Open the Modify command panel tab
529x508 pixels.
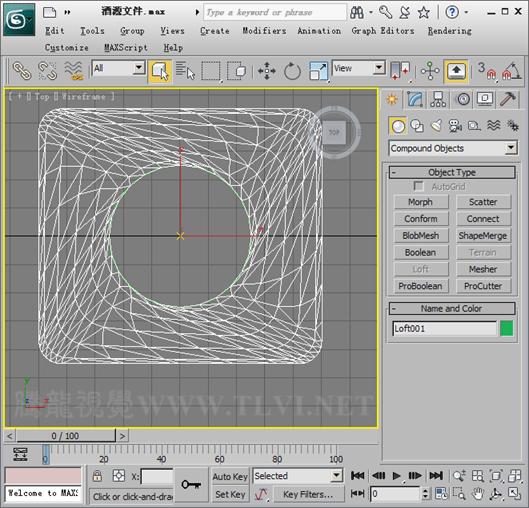point(415,99)
